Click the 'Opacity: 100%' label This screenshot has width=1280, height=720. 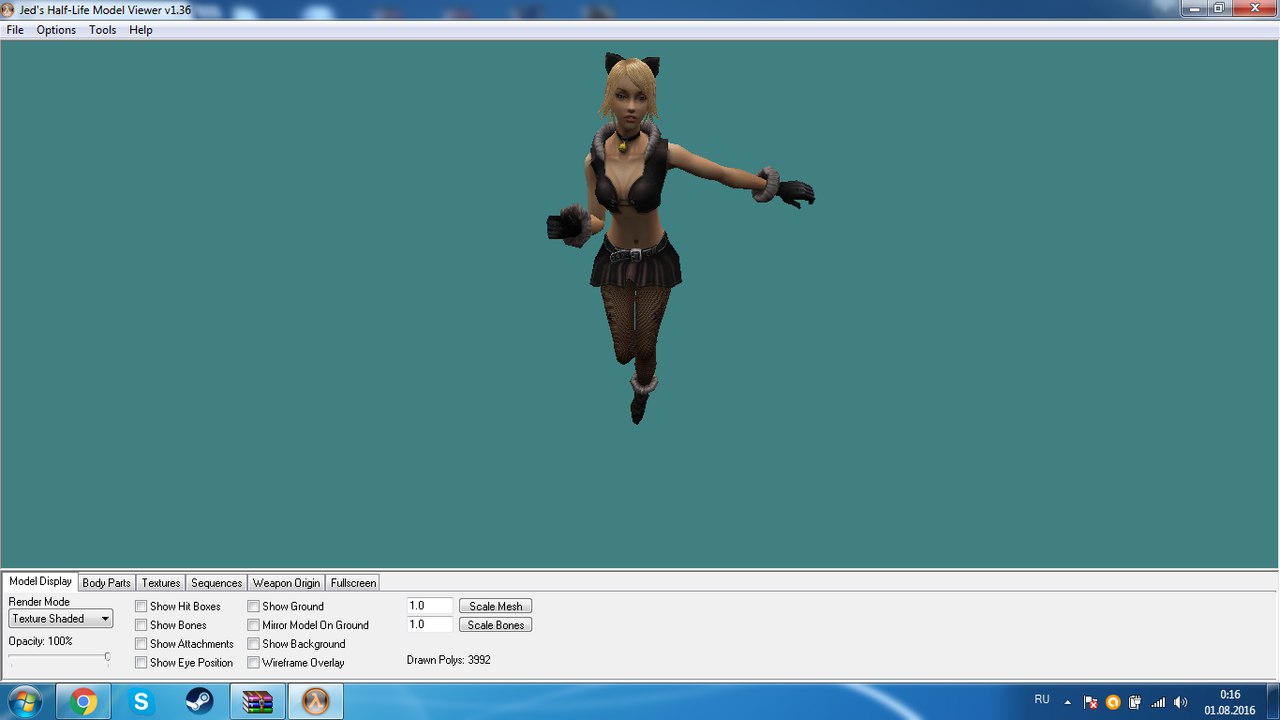(41, 641)
